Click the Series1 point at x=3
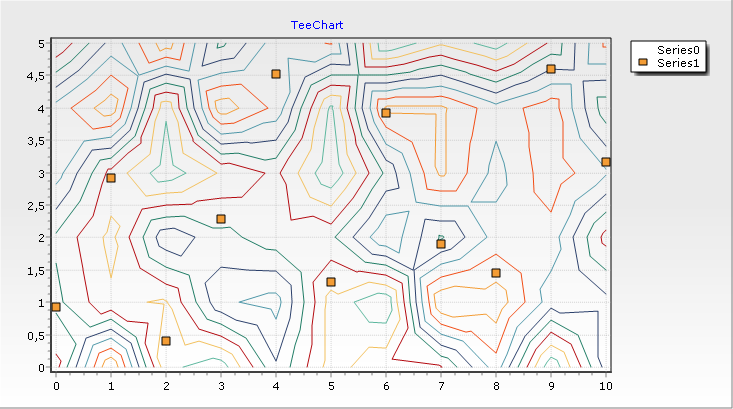Screen dimensions: 733x409 (221, 219)
